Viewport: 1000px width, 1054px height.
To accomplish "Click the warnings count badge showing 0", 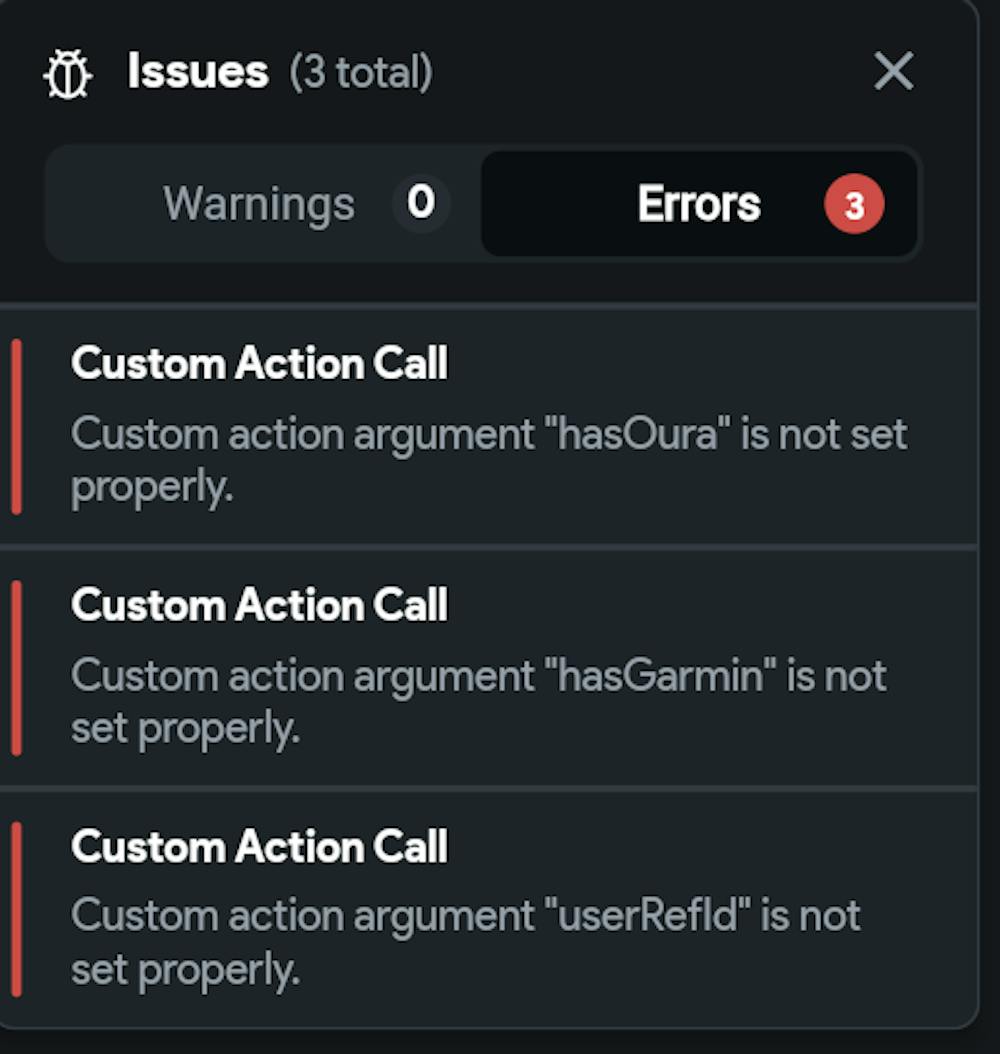I will 420,203.
